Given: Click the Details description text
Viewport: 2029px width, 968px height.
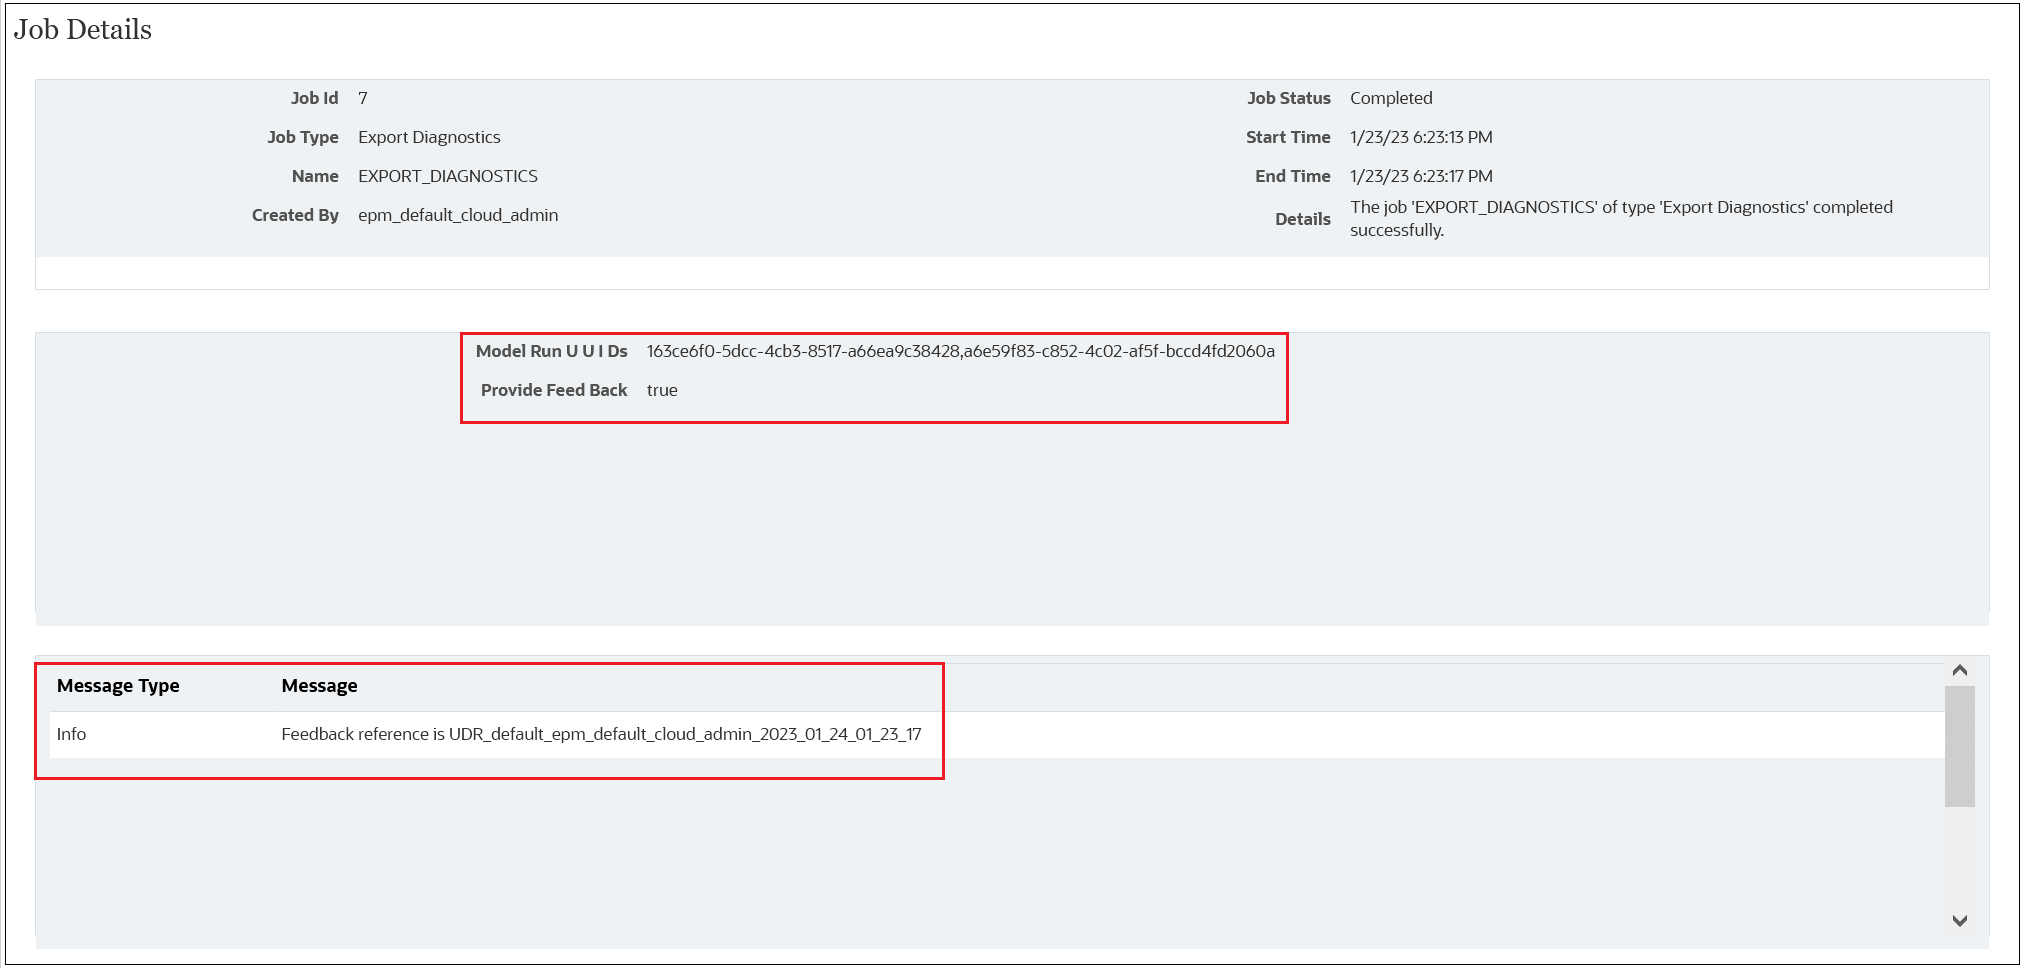Looking at the screenshot, I should (1620, 218).
